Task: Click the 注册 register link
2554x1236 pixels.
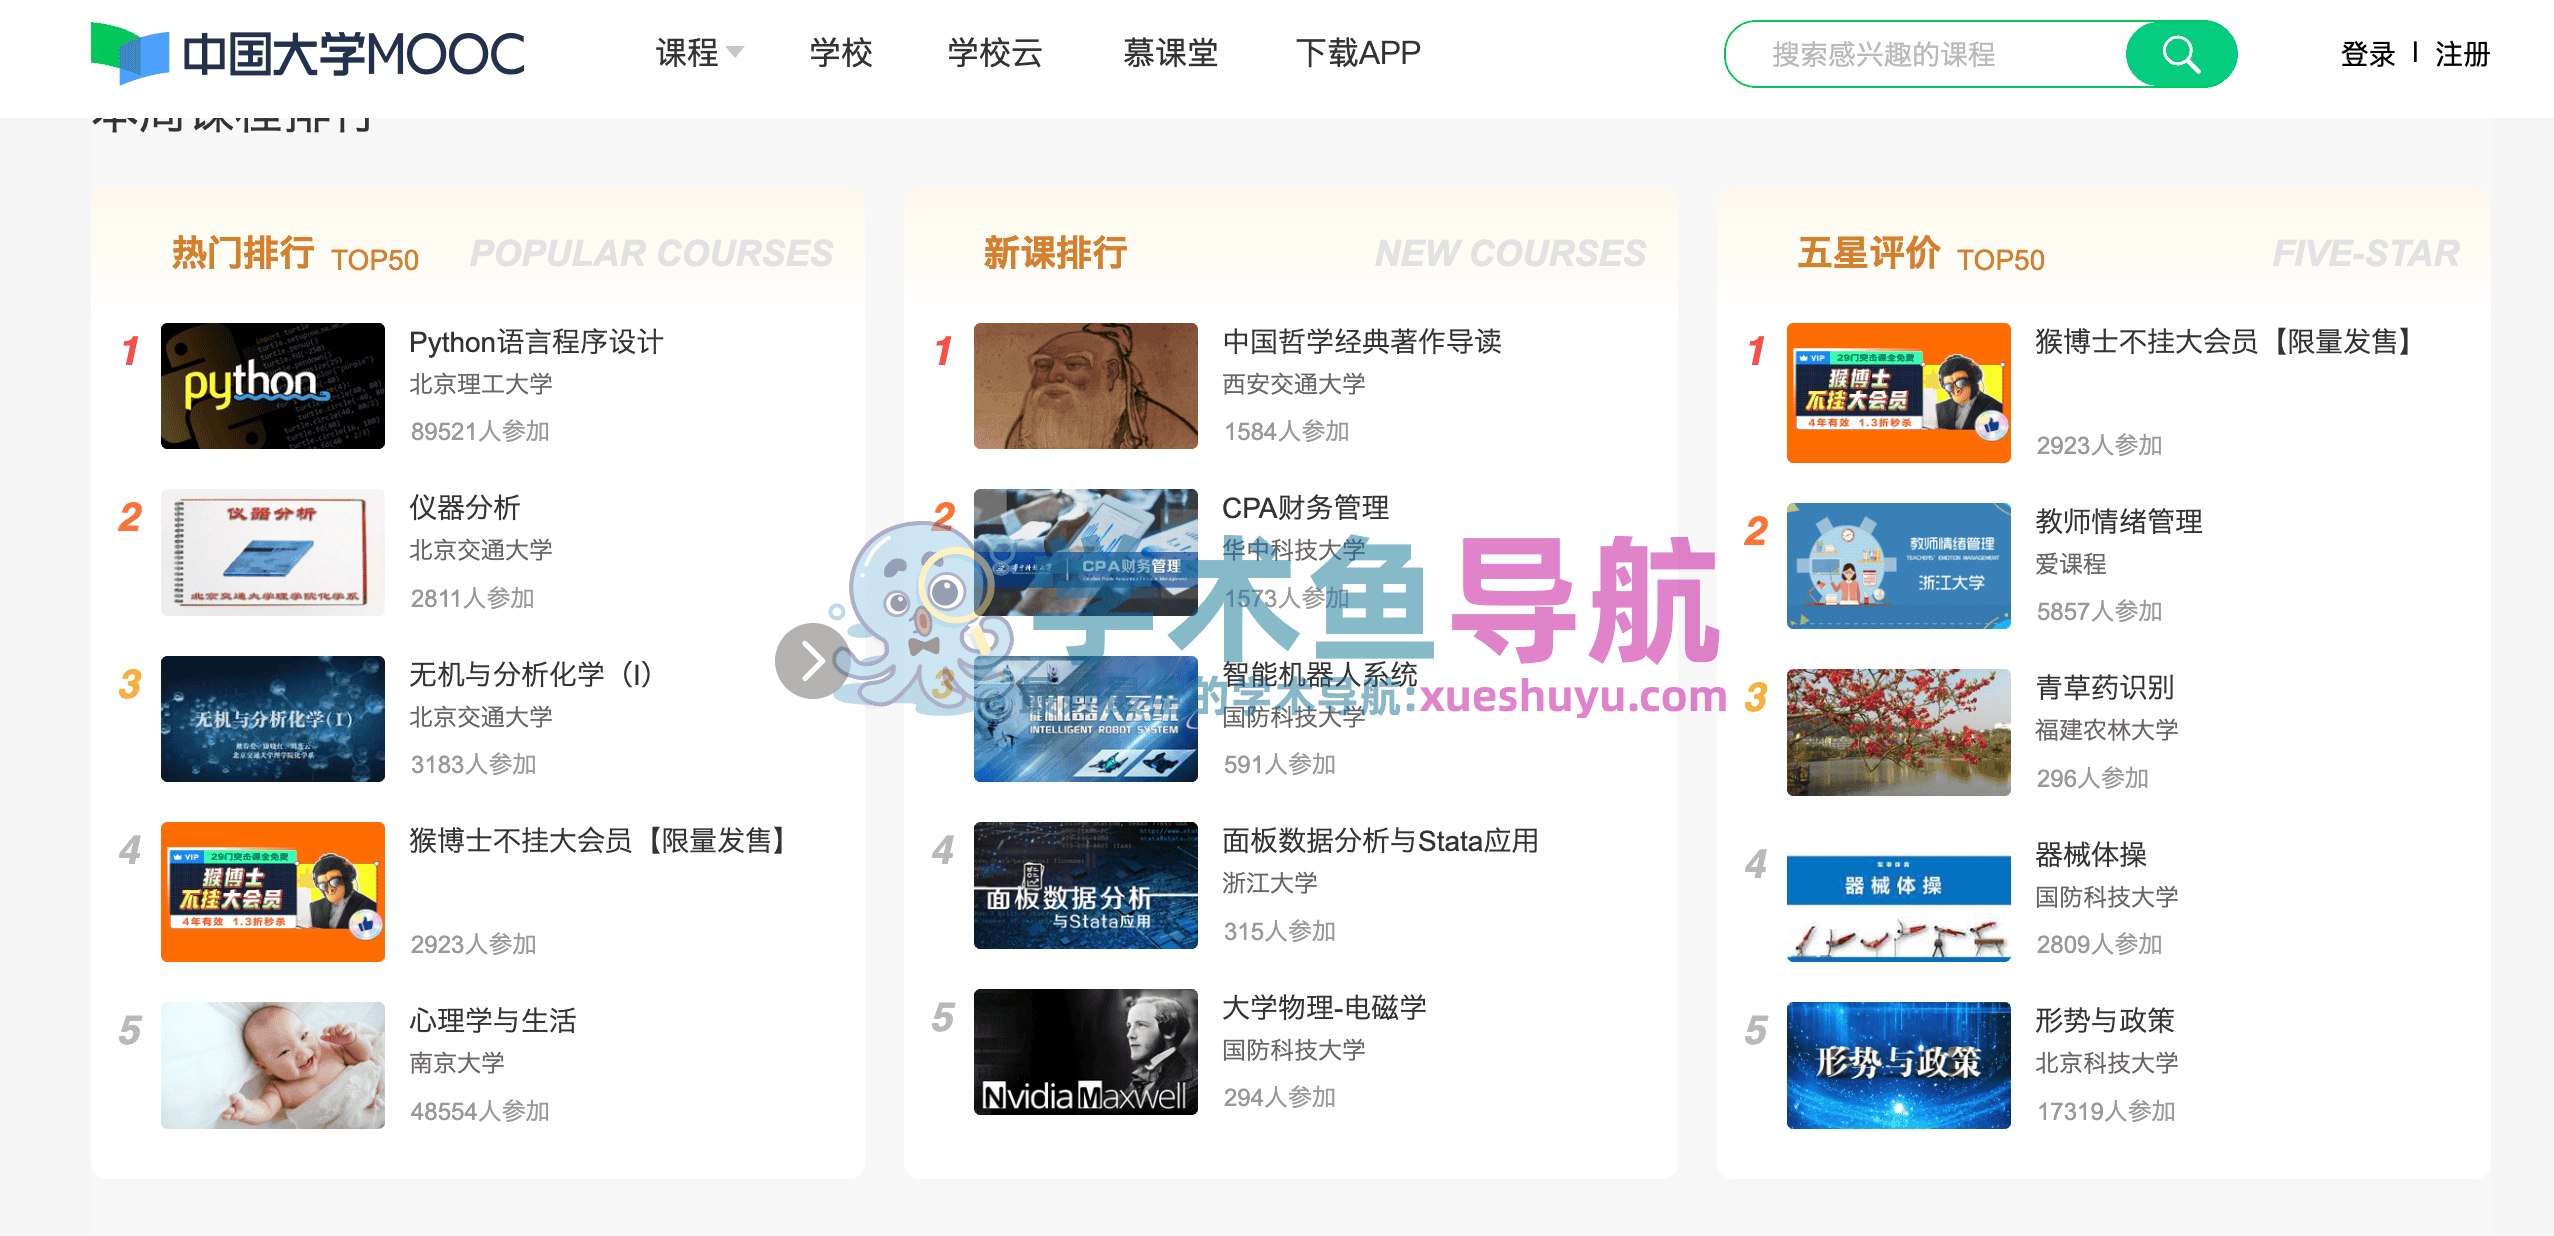Action: [x=2461, y=54]
